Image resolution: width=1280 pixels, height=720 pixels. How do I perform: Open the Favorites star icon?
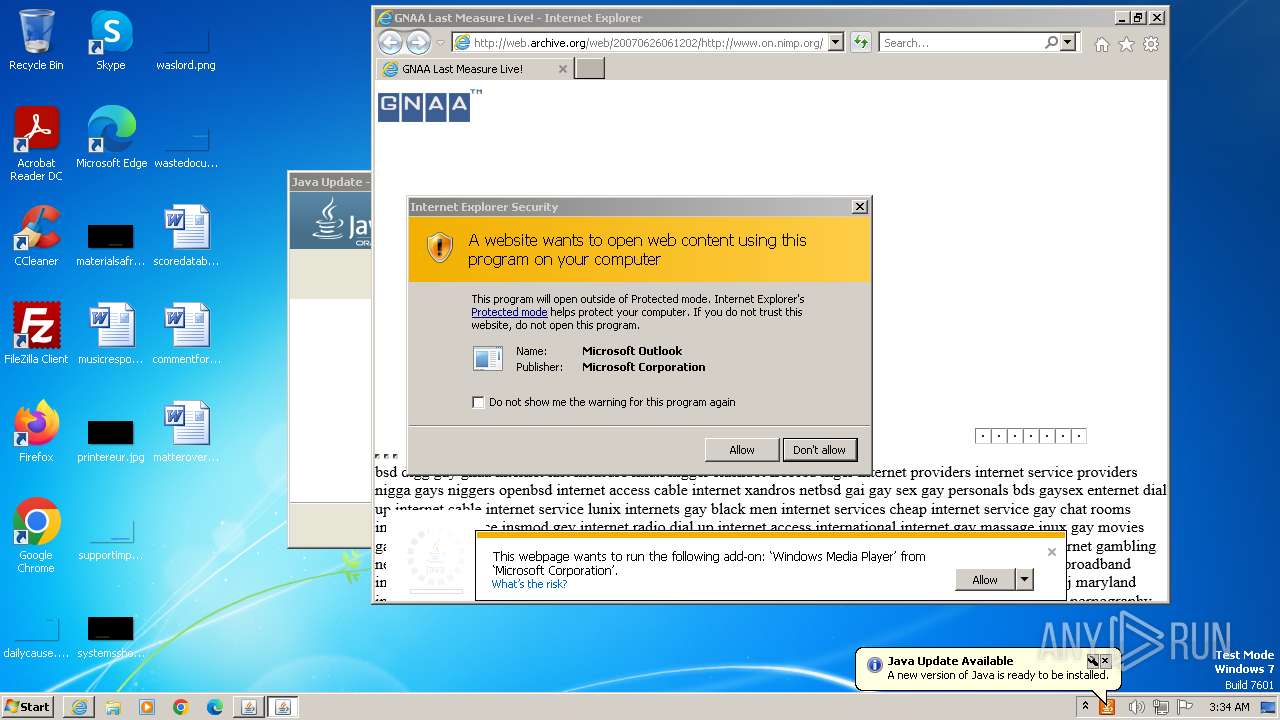coord(1126,44)
